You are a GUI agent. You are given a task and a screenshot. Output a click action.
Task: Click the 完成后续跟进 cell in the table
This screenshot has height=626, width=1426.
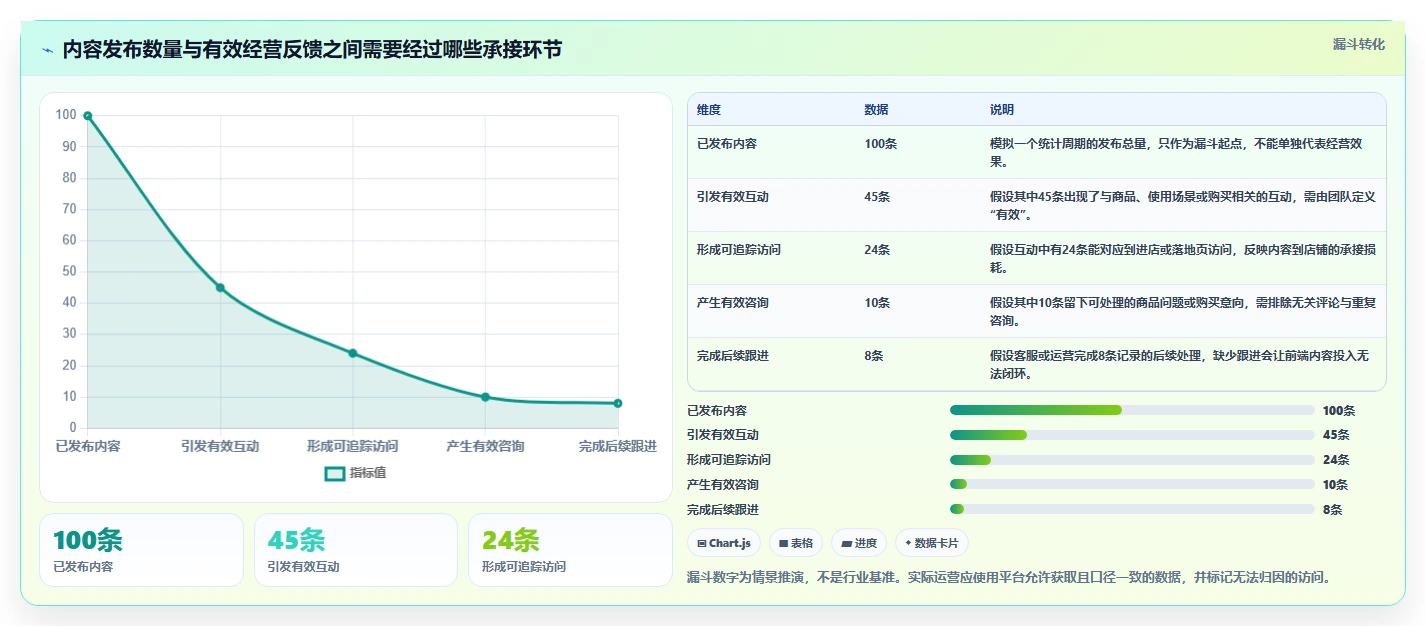tap(733, 356)
